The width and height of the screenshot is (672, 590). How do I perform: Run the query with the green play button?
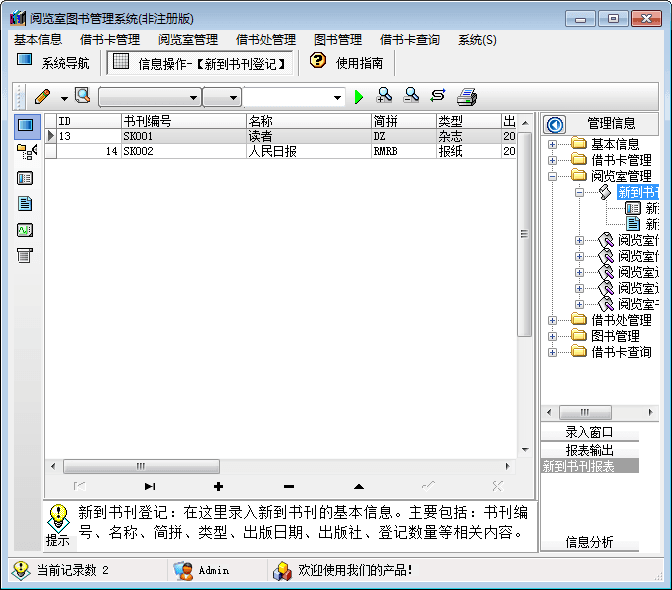(359, 97)
